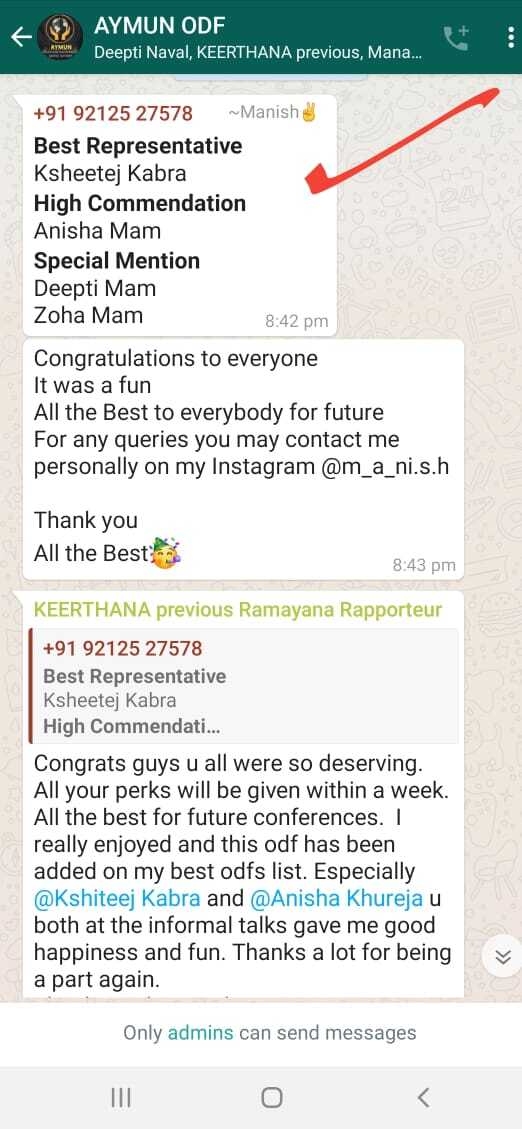Tap sender number +91 92125 27578 at top

click(113, 113)
